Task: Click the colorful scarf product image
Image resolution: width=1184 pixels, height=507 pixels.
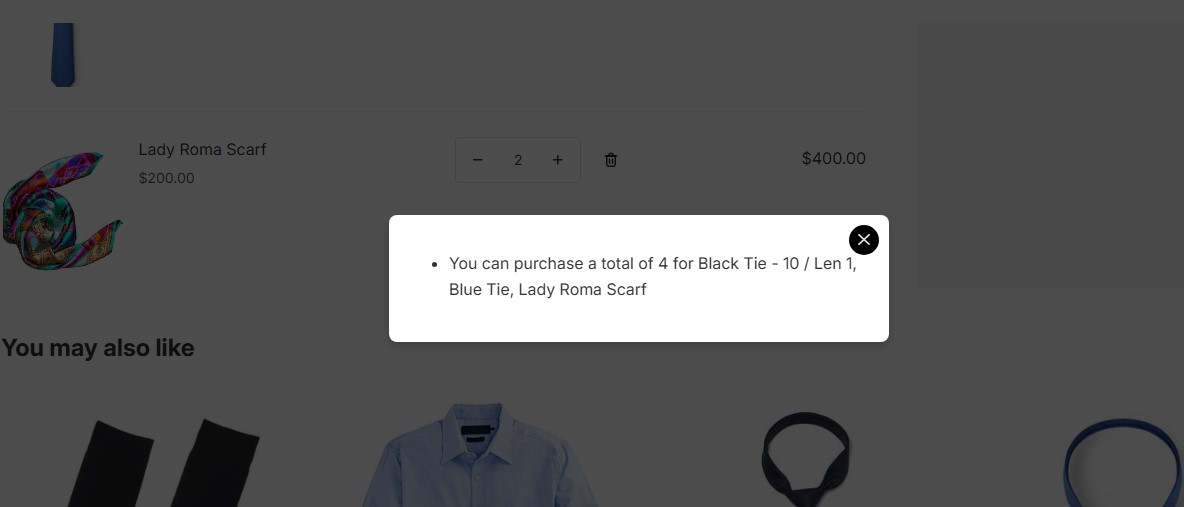Action: (62, 210)
